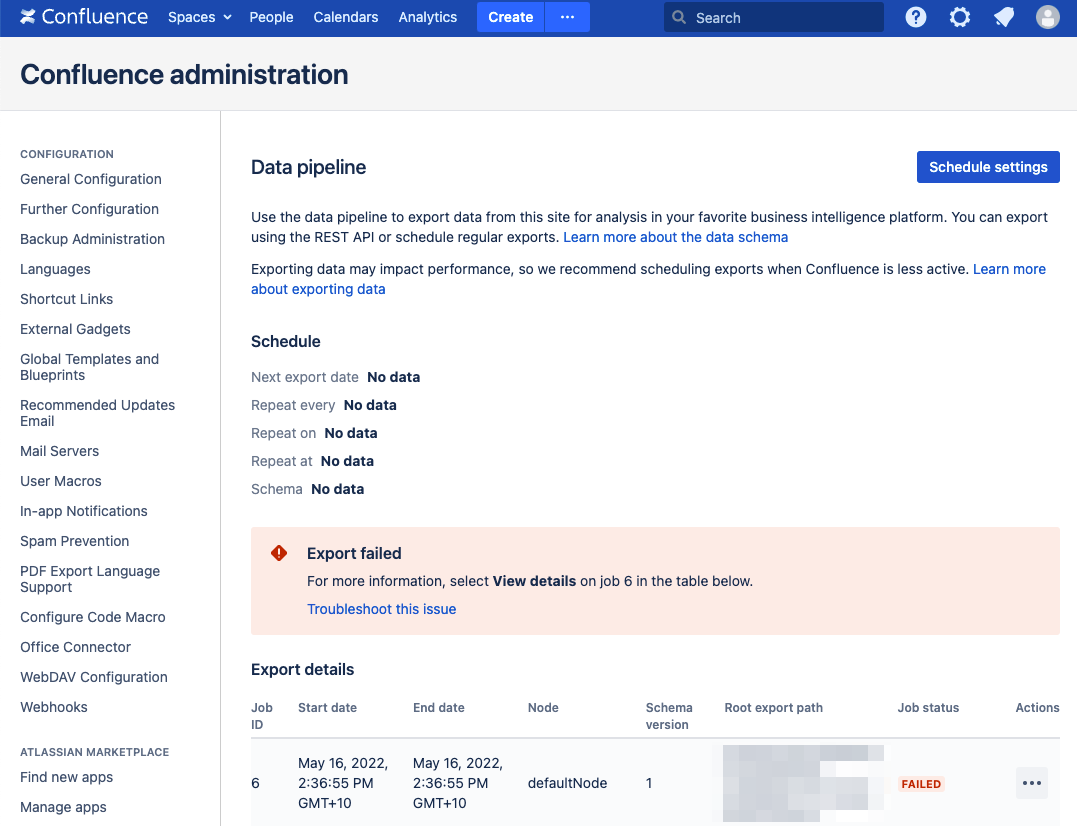1077x826 pixels.
Task: Click the Export details heading
Action: click(302, 669)
